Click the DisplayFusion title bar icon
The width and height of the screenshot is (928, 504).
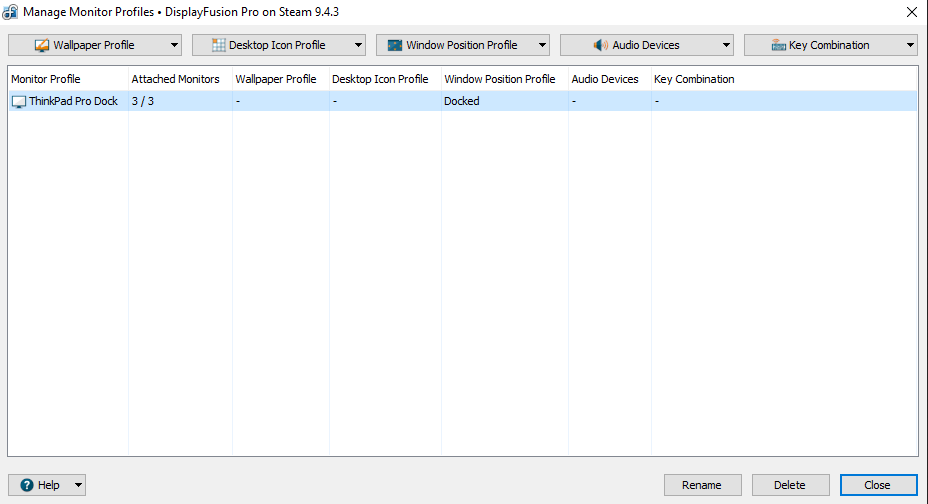(11, 12)
